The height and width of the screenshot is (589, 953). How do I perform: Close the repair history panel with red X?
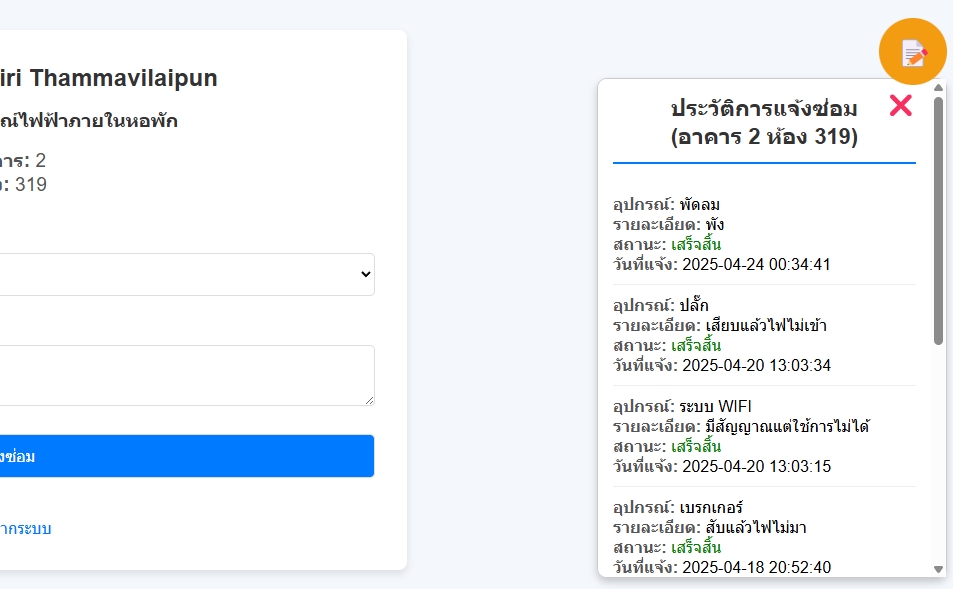[x=899, y=105]
